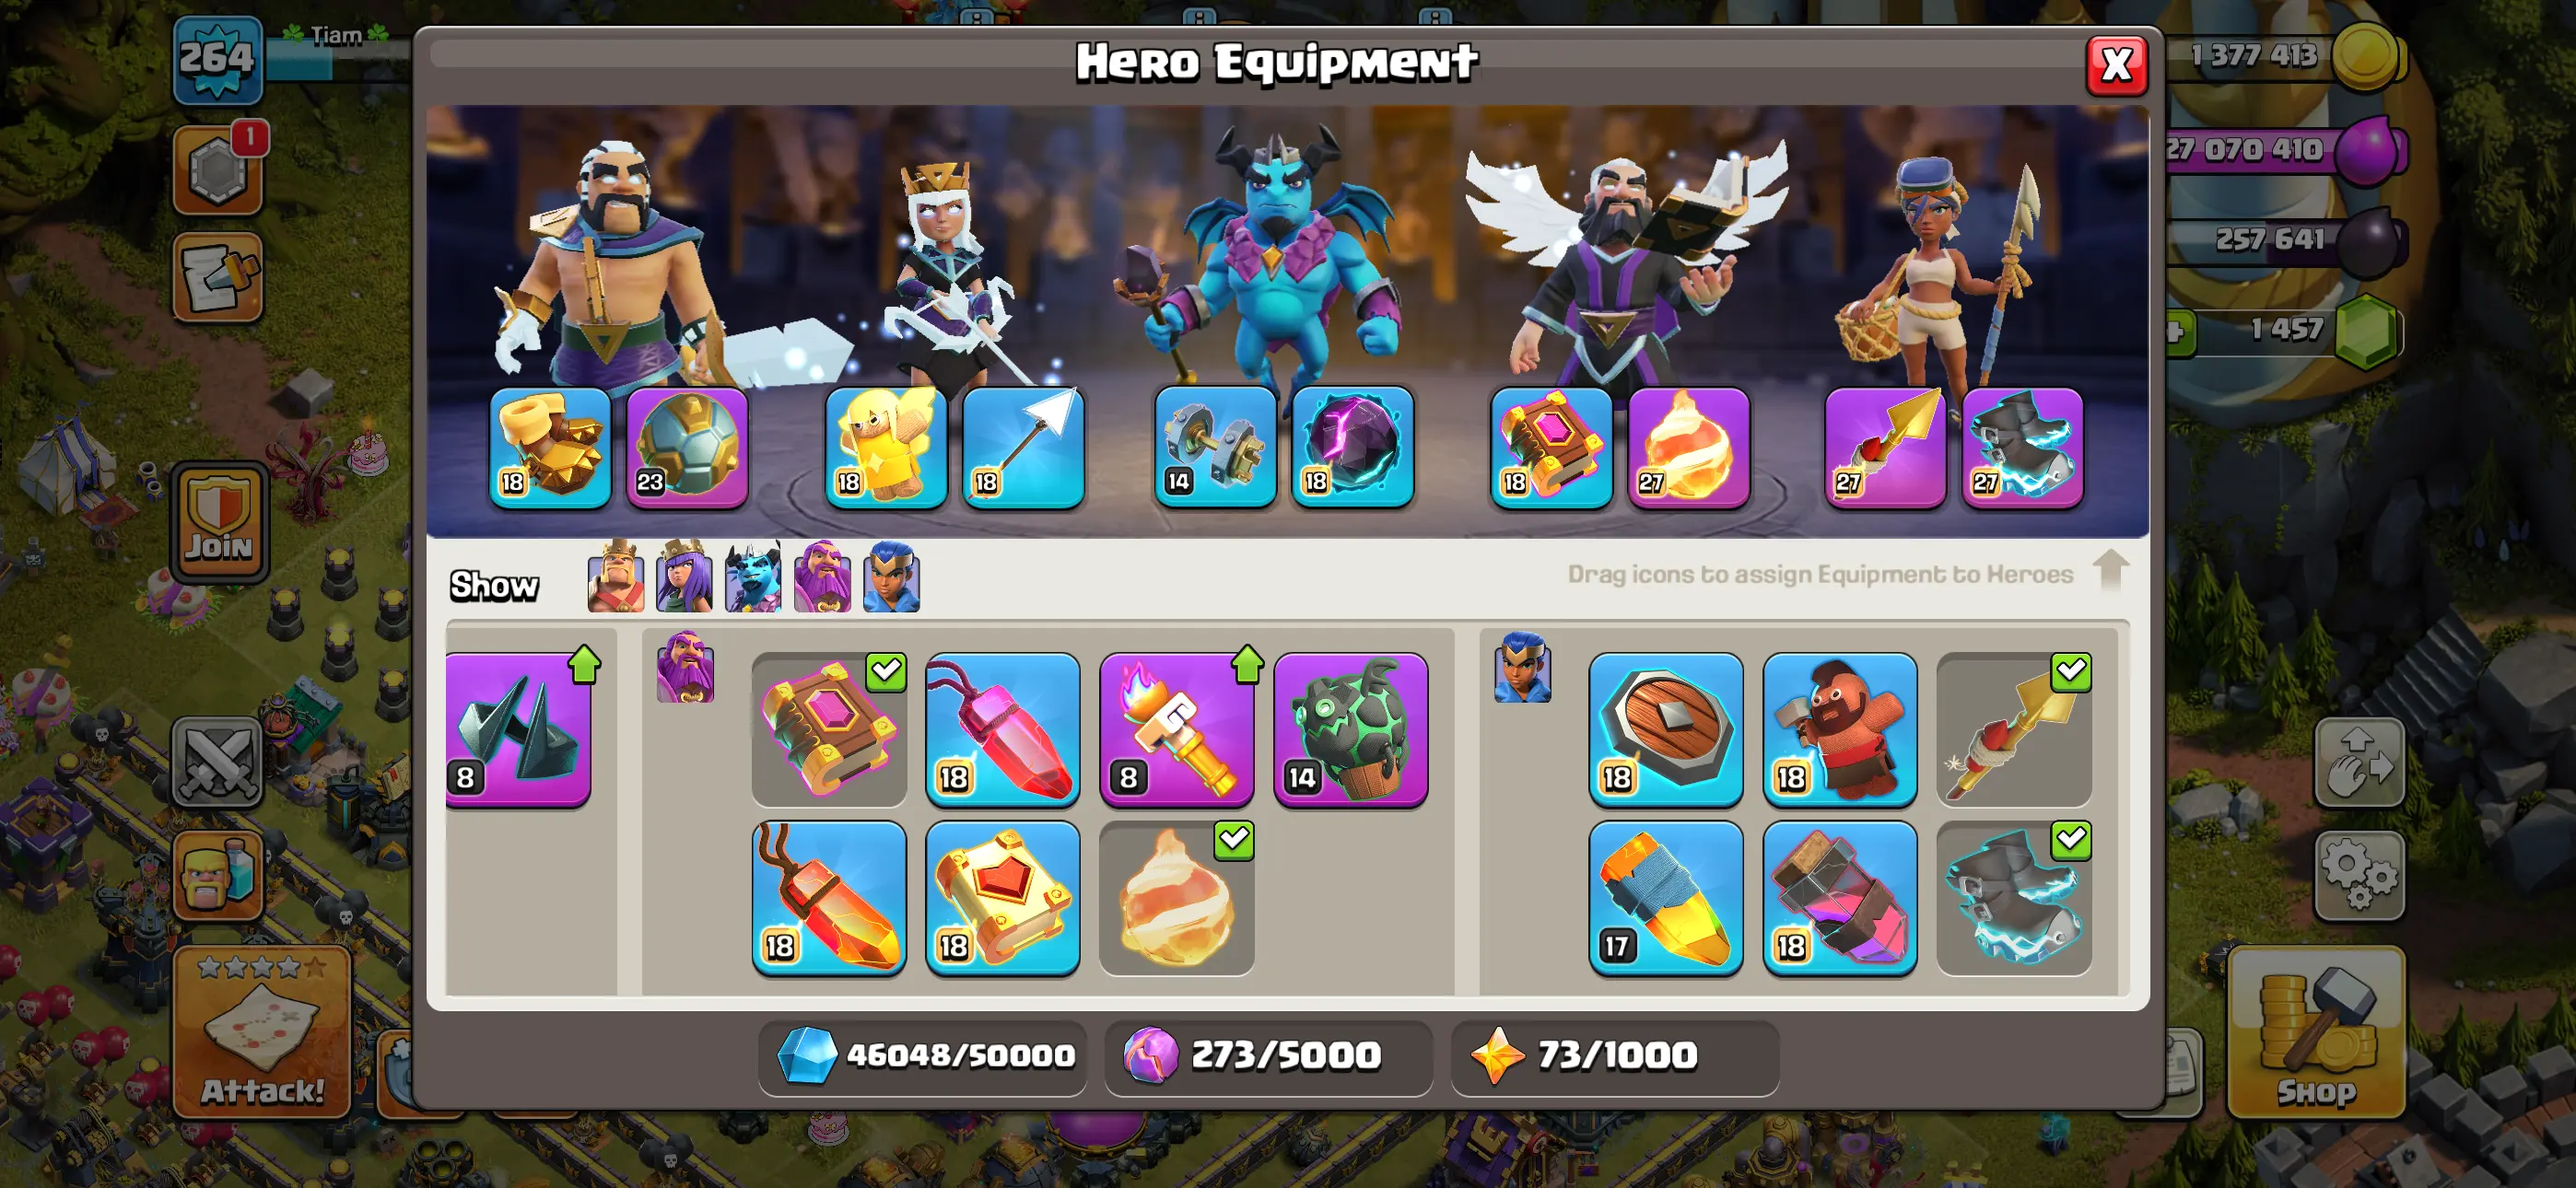Open the level 18 Life Gem equipment
Screen dimensions: 2576x1188
pyautogui.click(x=1002, y=729)
